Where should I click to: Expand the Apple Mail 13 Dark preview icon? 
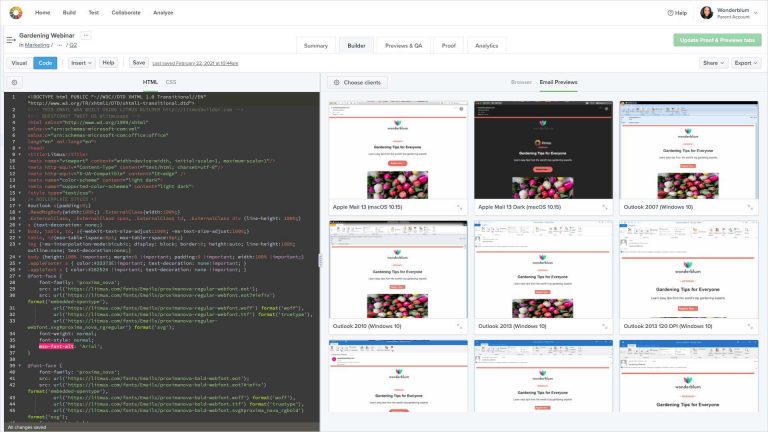pos(605,207)
